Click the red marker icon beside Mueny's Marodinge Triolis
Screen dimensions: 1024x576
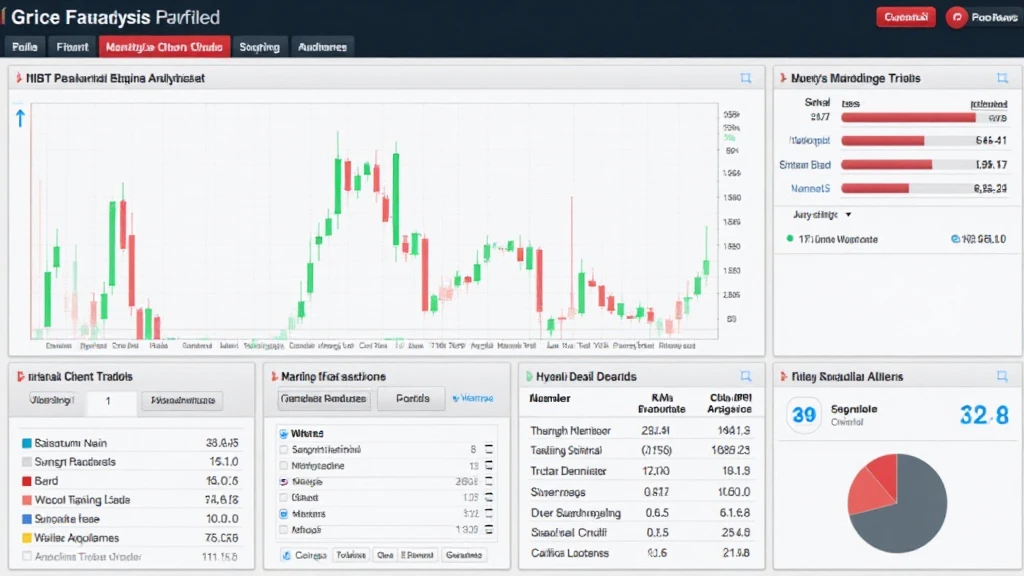click(x=783, y=78)
